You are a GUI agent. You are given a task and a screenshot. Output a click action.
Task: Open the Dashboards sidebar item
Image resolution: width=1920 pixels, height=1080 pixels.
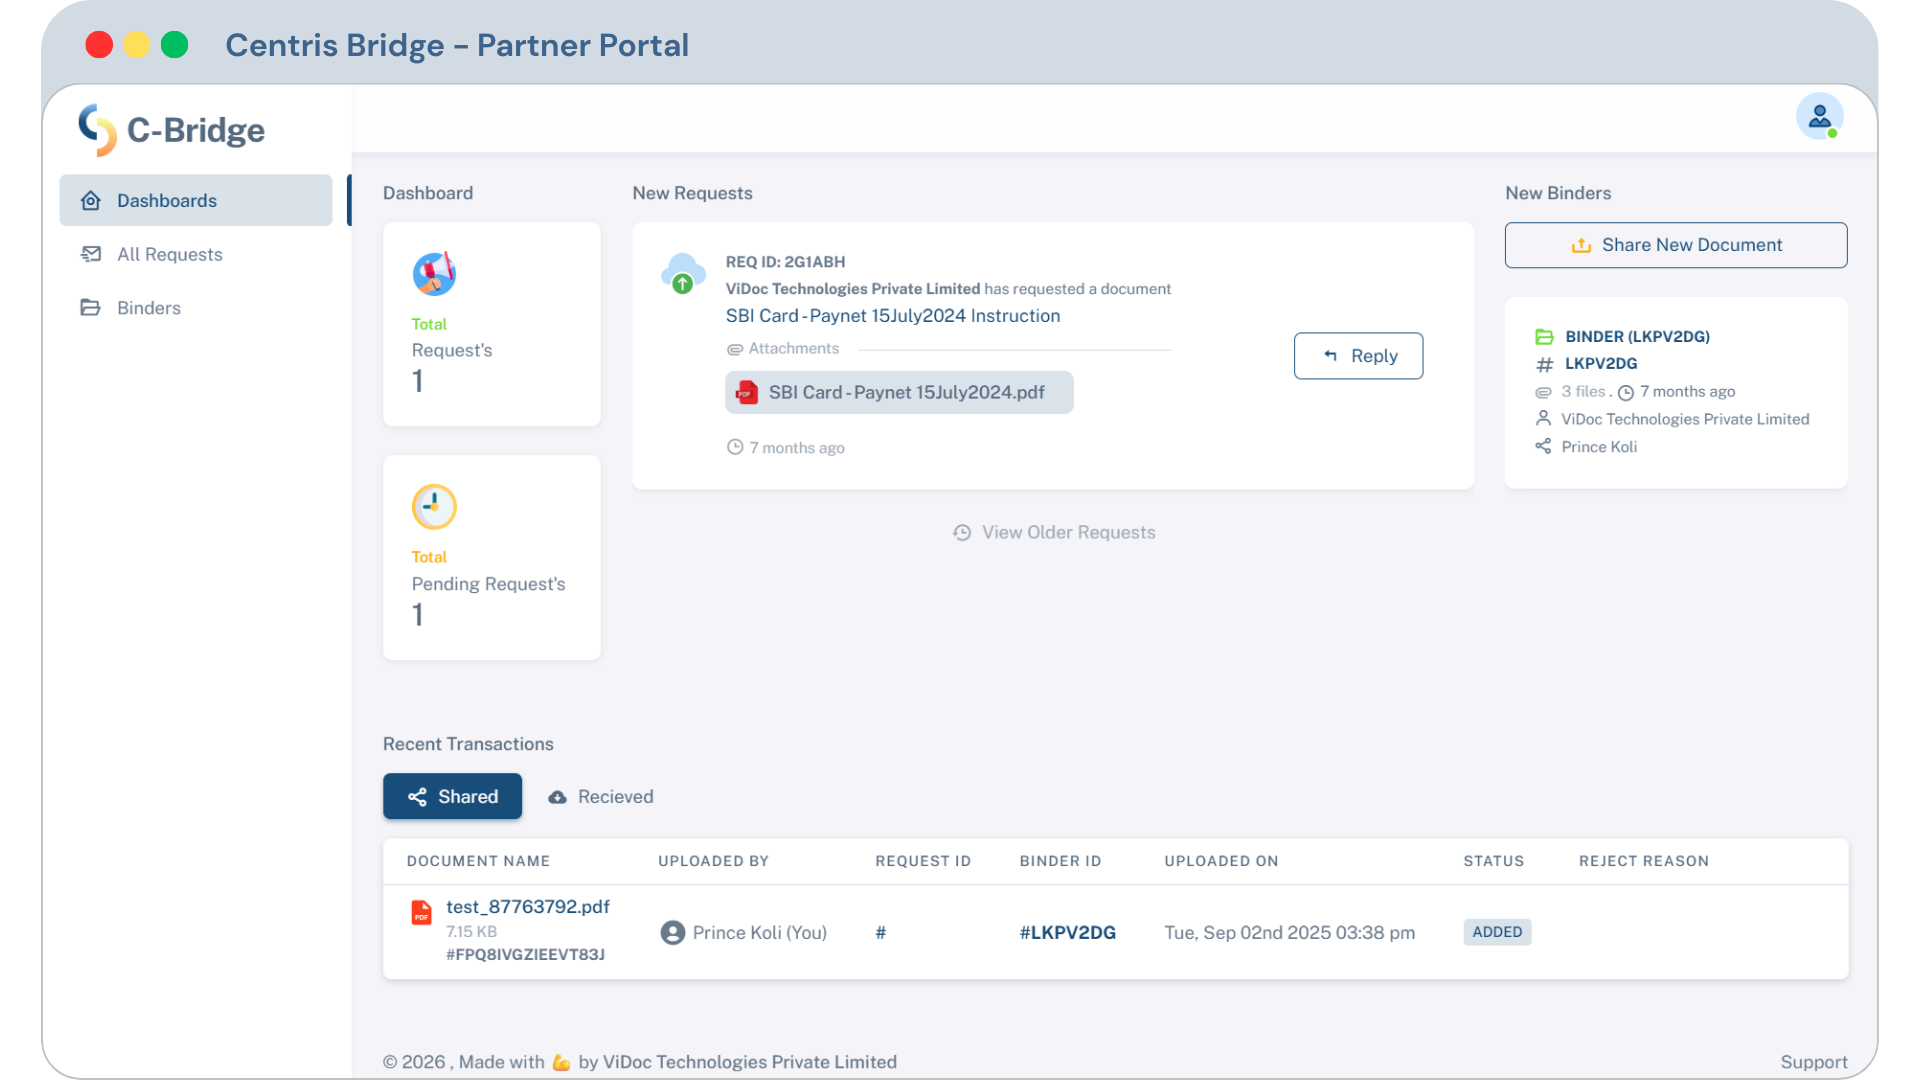point(196,200)
